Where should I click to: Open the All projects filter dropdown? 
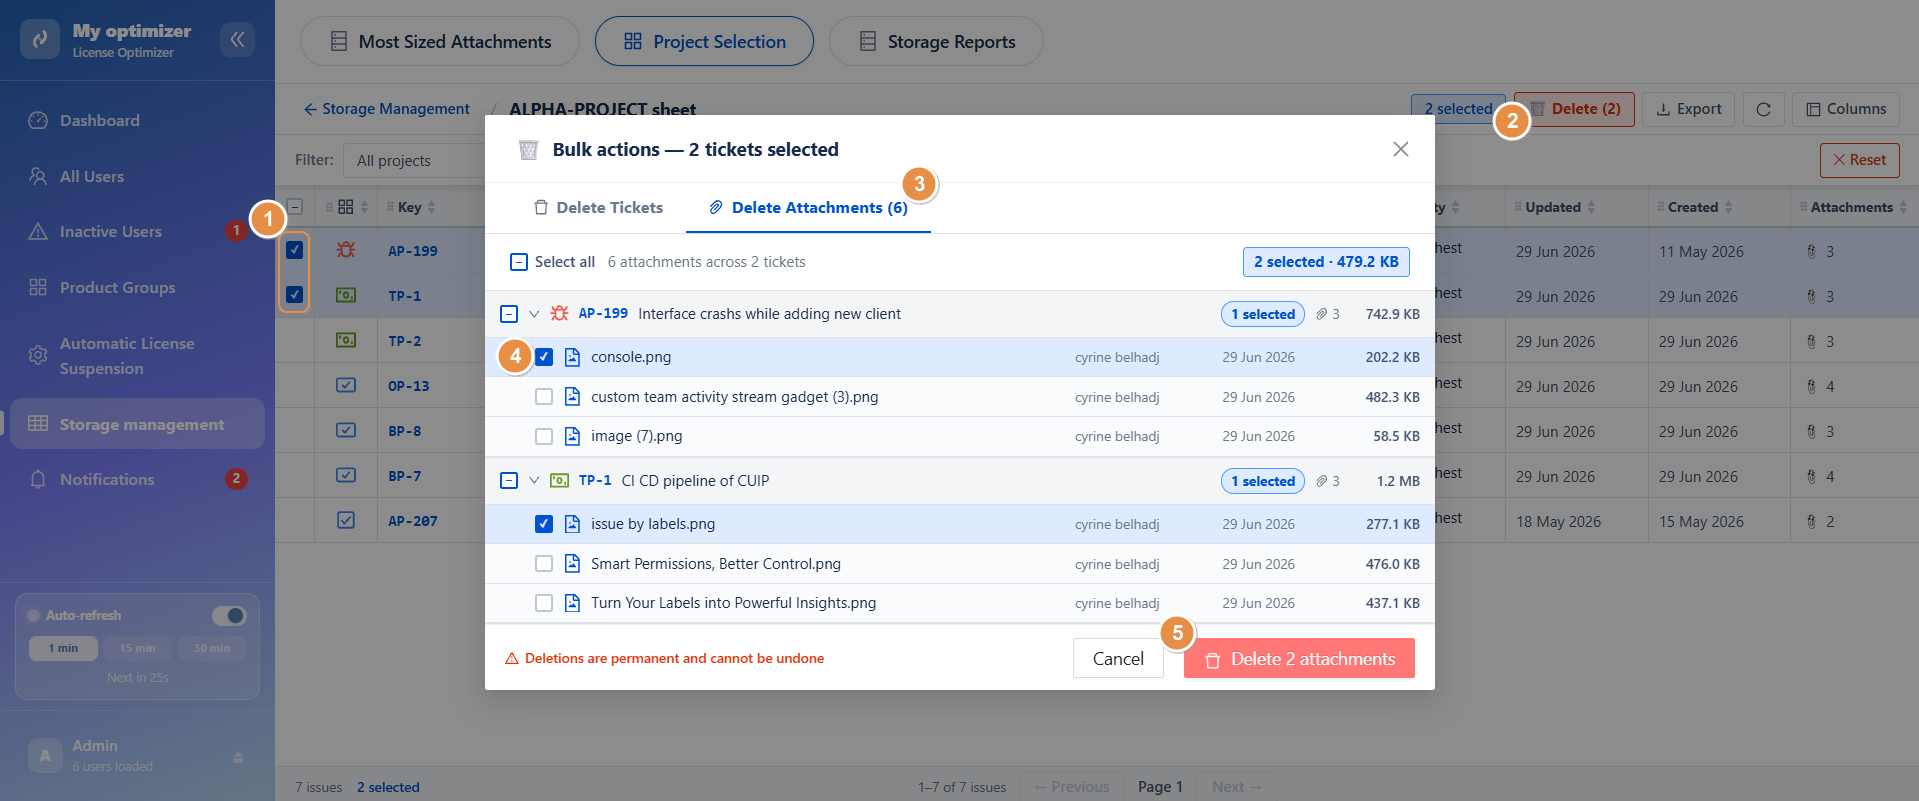tap(414, 160)
